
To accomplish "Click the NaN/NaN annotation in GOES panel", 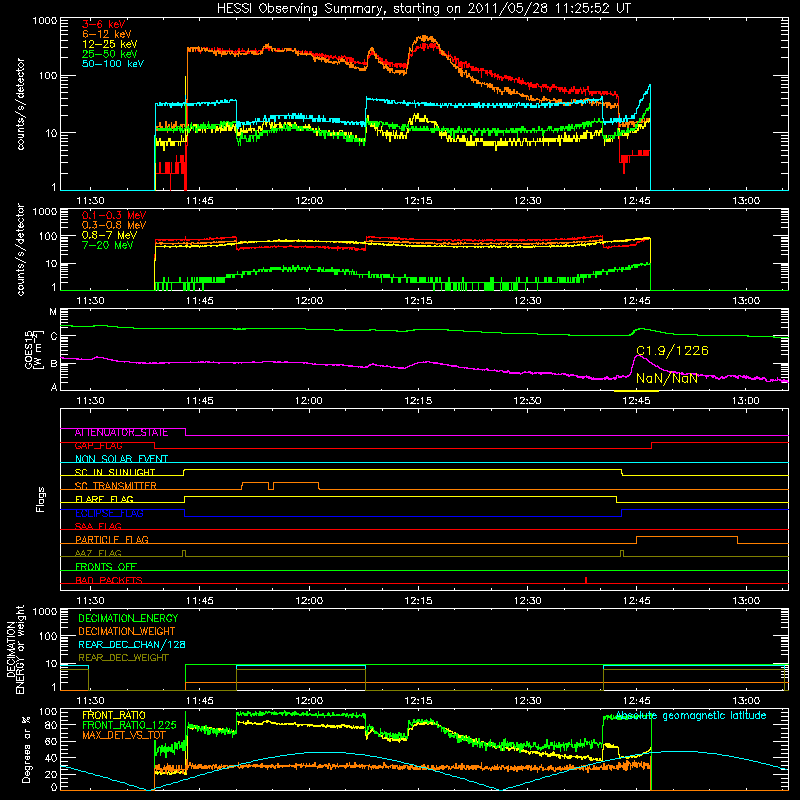I will [666, 378].
